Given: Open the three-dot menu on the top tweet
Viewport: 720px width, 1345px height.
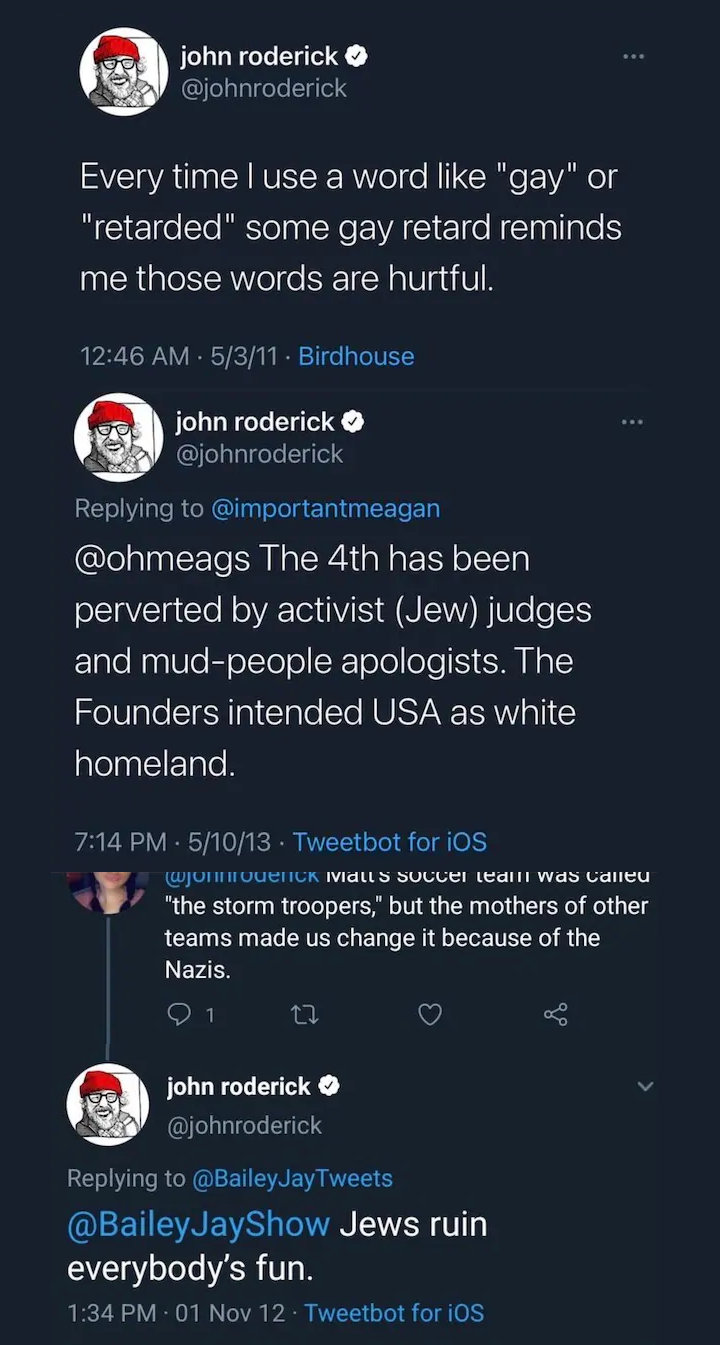Looking at the screenshot, I should [x=632, y=56].
